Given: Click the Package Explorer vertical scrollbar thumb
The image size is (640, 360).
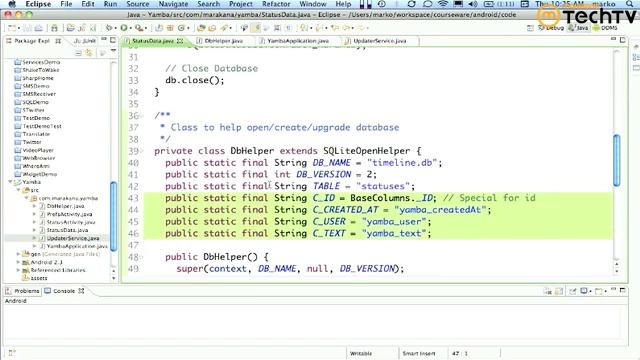Looking at the screenshot, I should [x=113, y=216].
